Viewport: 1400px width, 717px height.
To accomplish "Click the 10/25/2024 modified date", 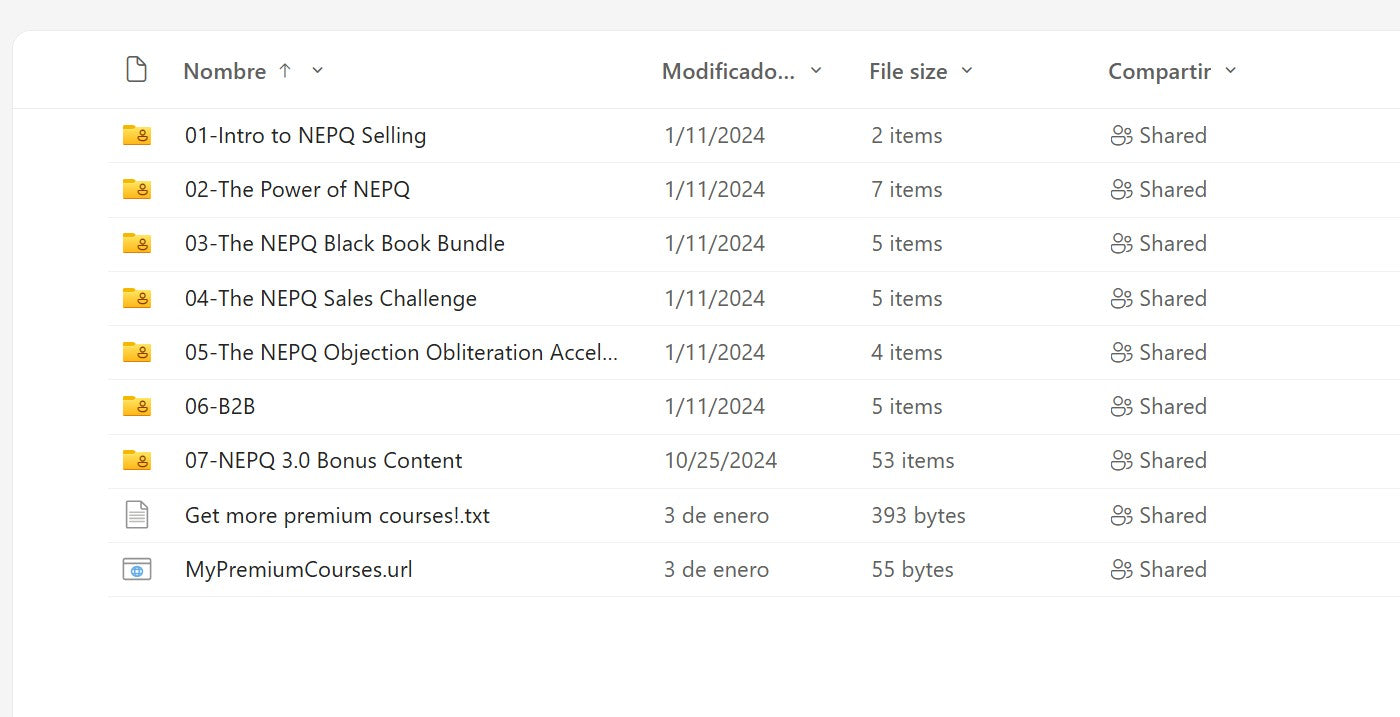I will pyautogui.click(x=721, y=460).
